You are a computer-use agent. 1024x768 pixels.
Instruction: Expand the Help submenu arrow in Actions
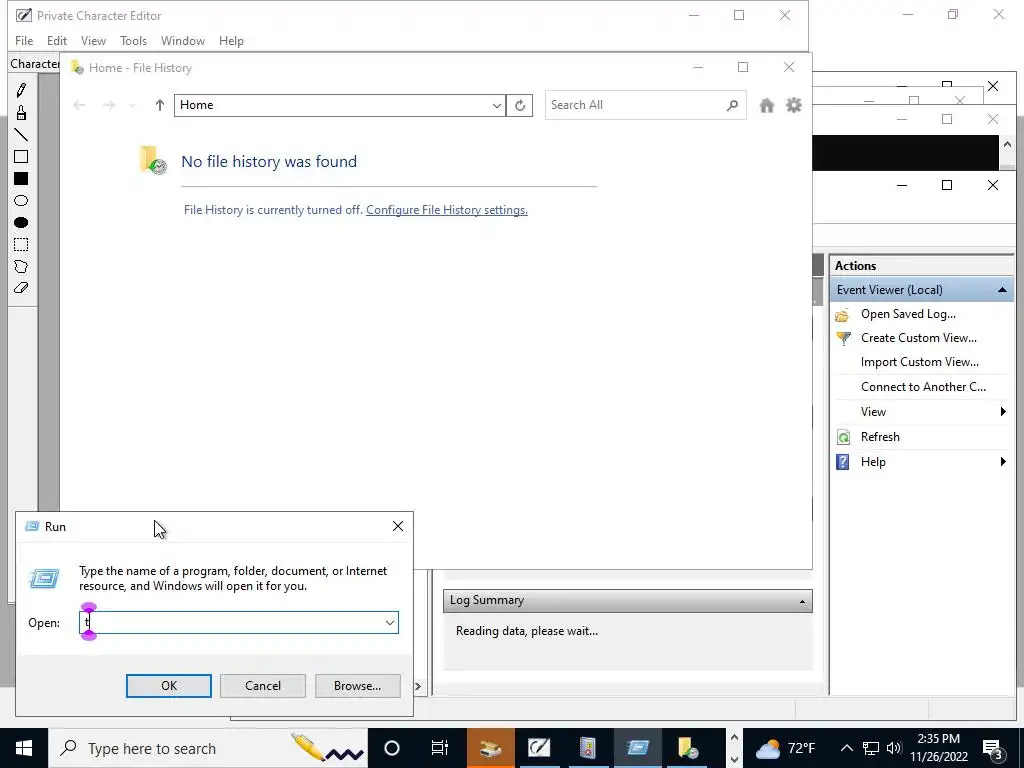1003,462
